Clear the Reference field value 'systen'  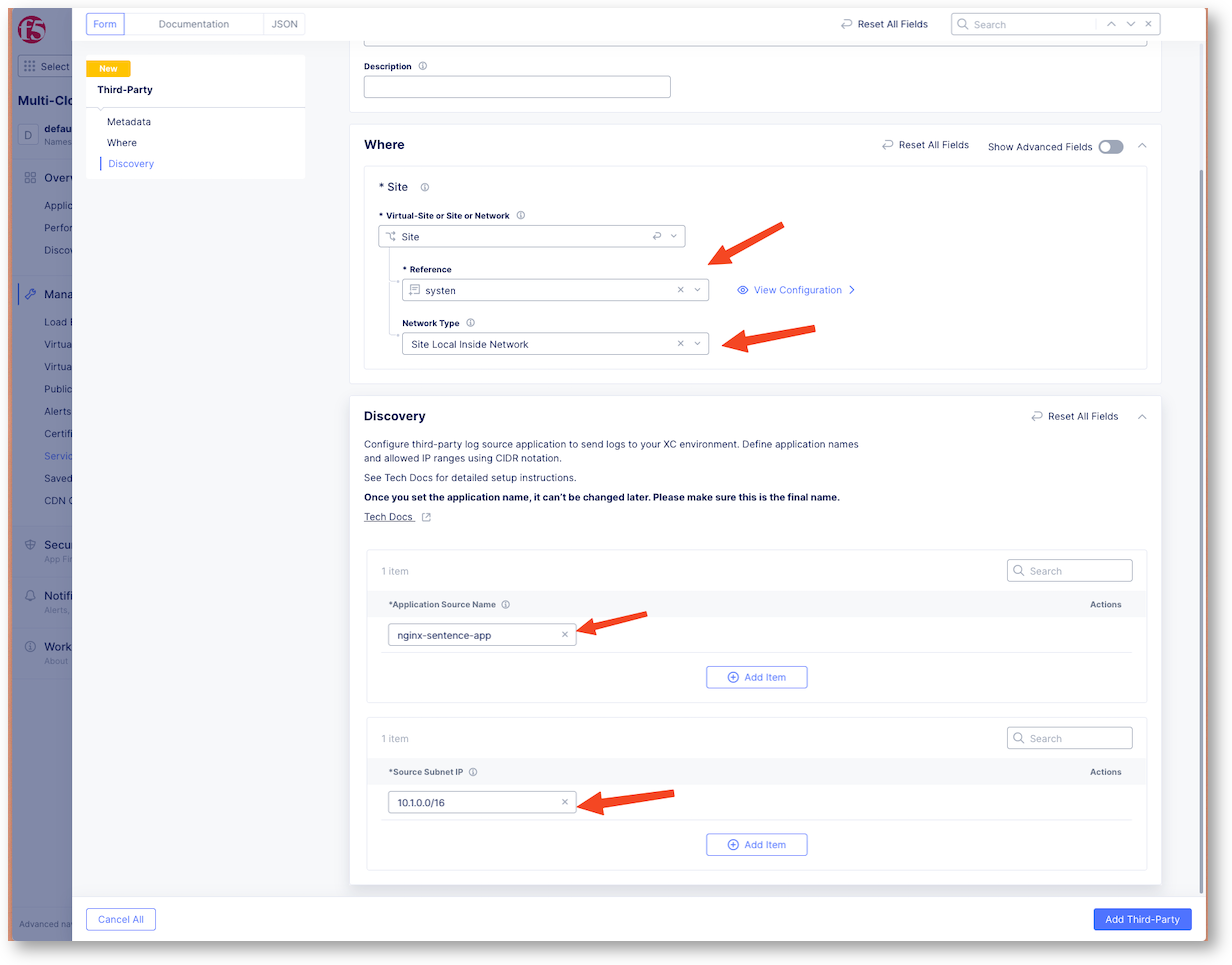(681, 290)
